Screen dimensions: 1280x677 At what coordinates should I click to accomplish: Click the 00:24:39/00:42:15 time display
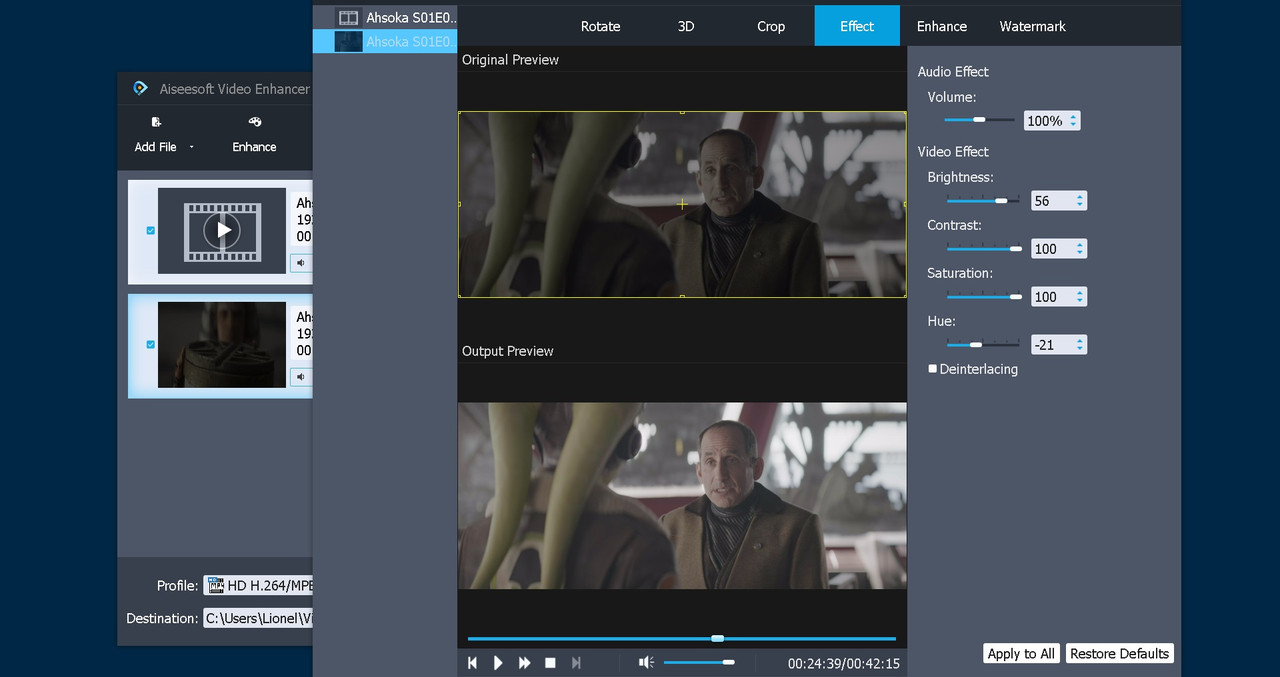point(843,663)
